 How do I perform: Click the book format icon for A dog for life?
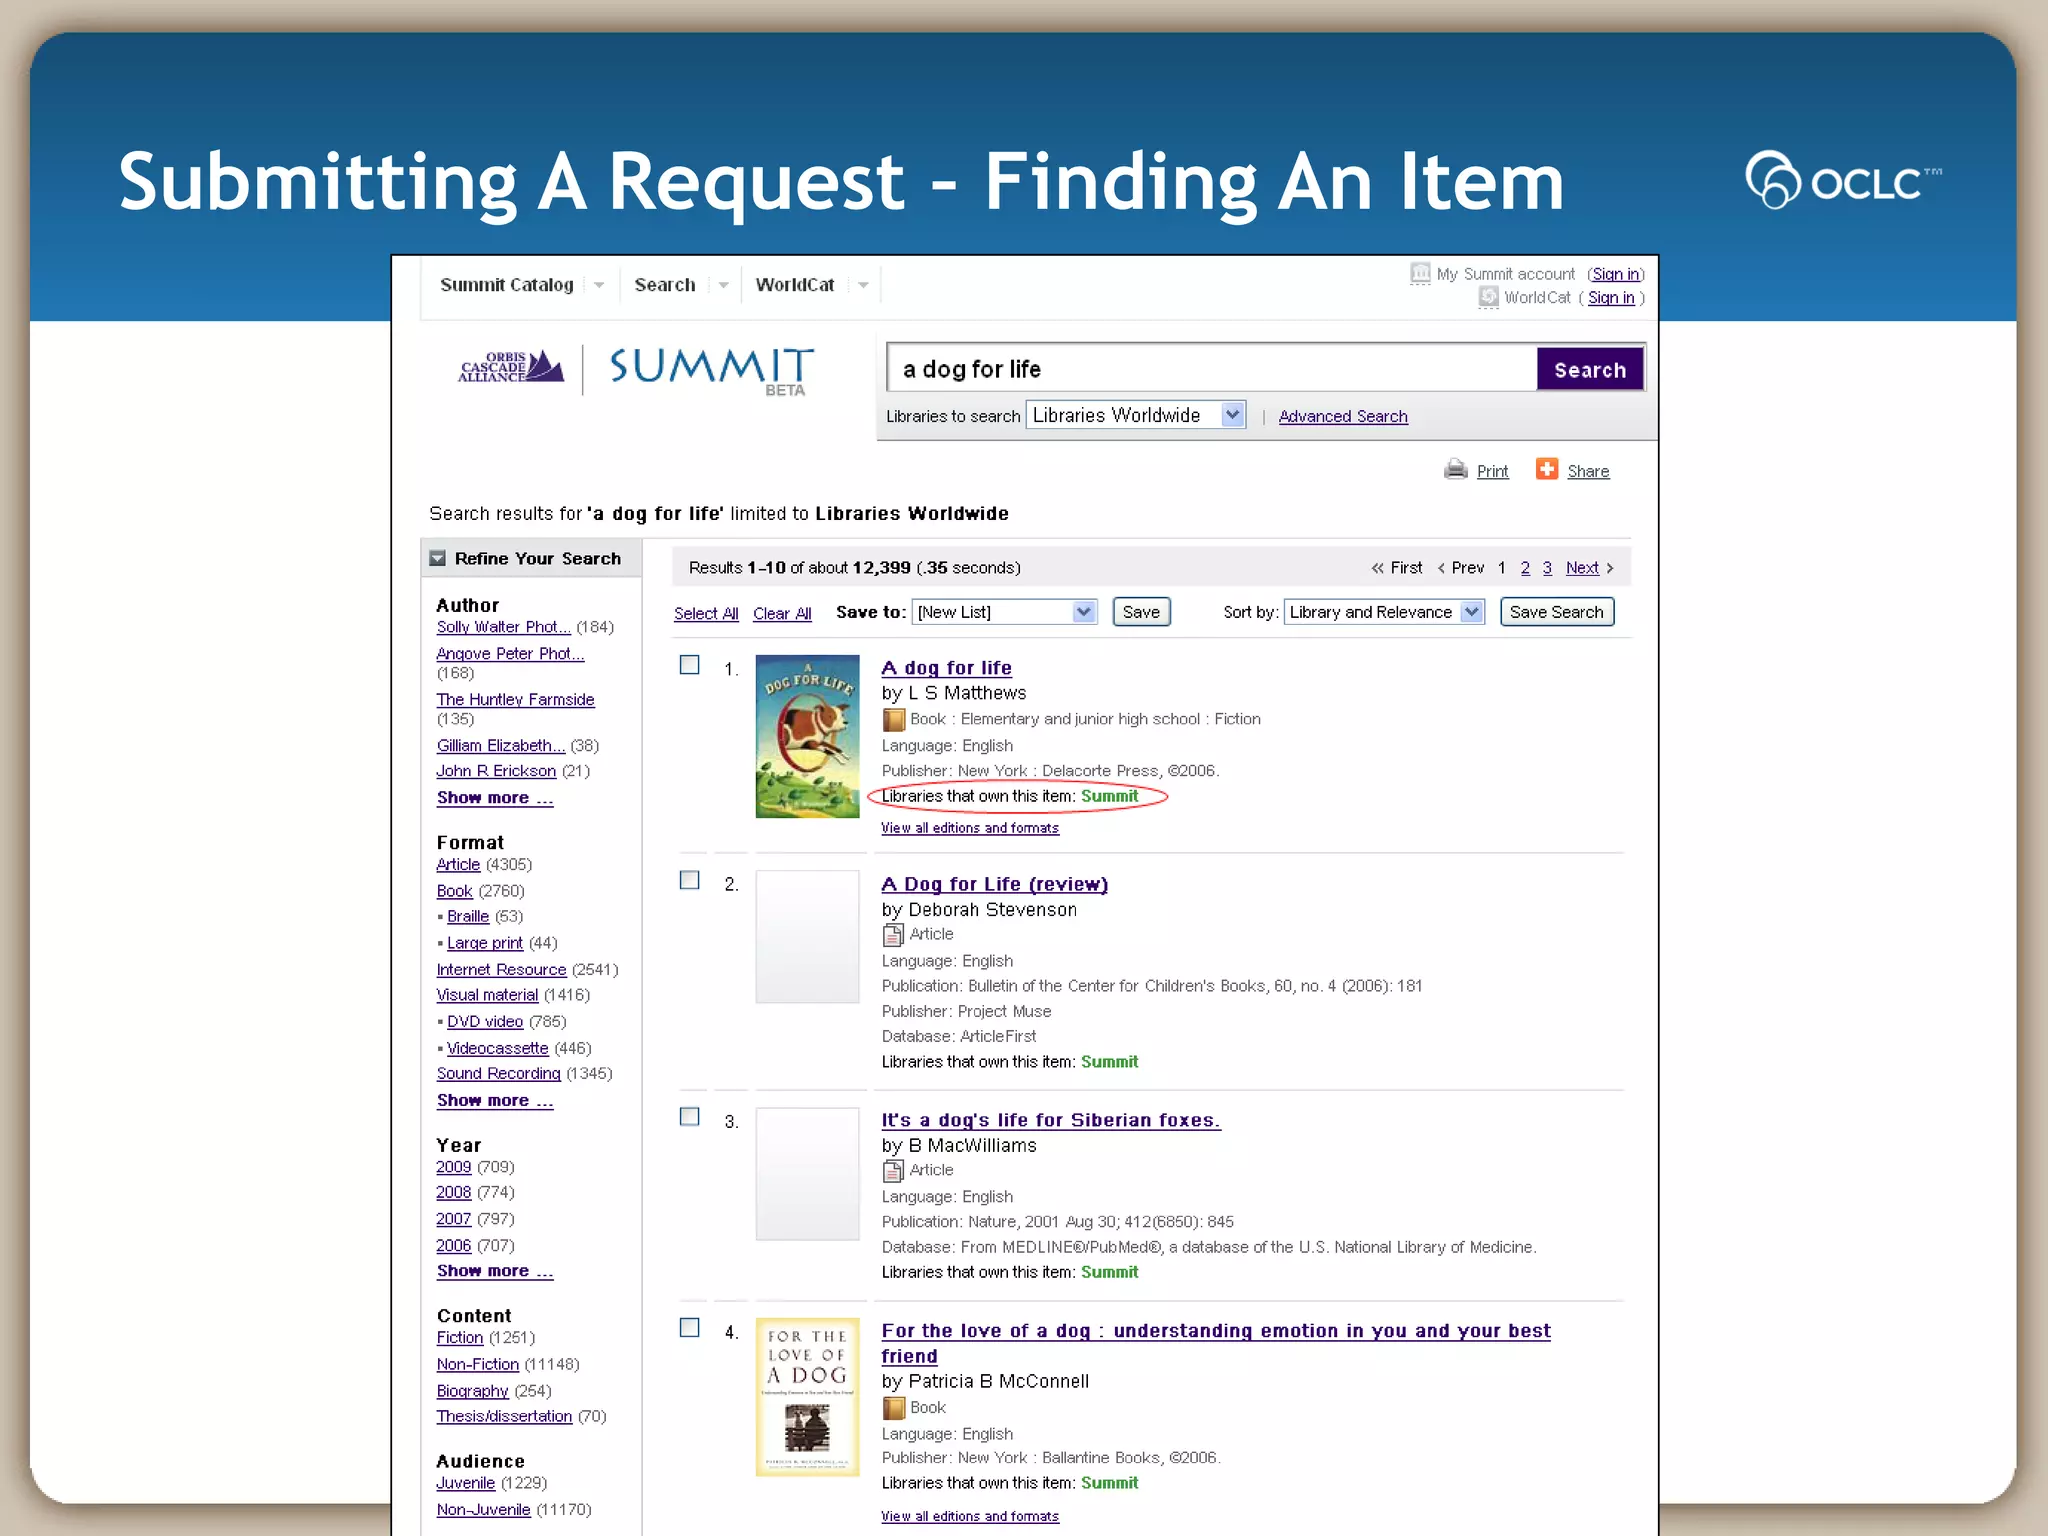(893, 719)
